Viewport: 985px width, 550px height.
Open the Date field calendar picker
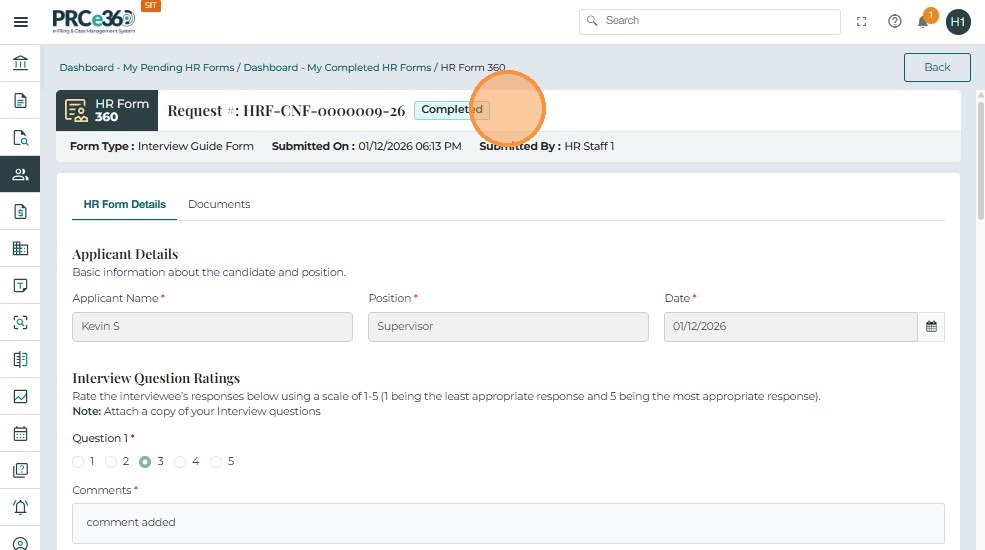click(931, 326)
